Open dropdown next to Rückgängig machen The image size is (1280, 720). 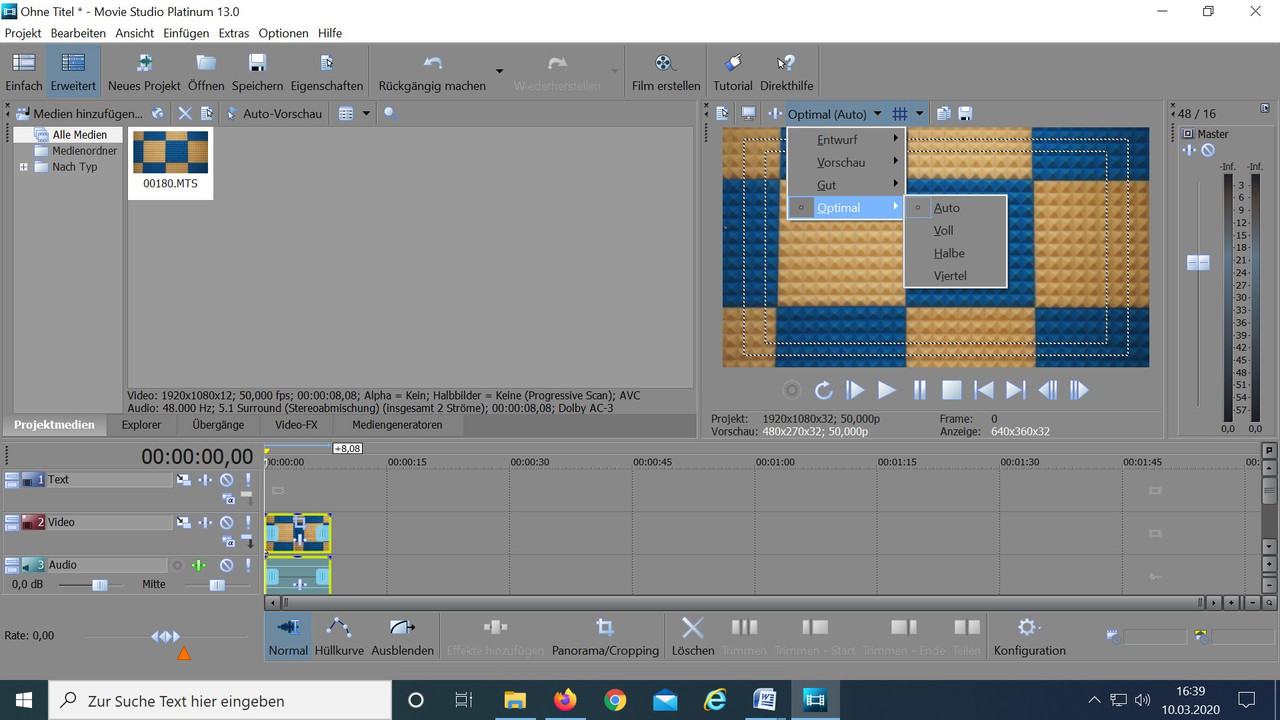pos(499,71)
